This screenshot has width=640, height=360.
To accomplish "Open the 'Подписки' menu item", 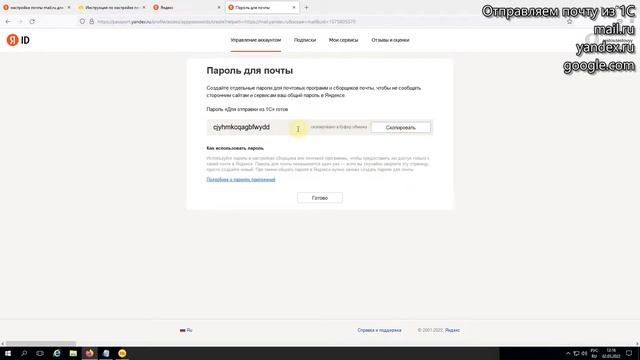I will click(305, 40).
